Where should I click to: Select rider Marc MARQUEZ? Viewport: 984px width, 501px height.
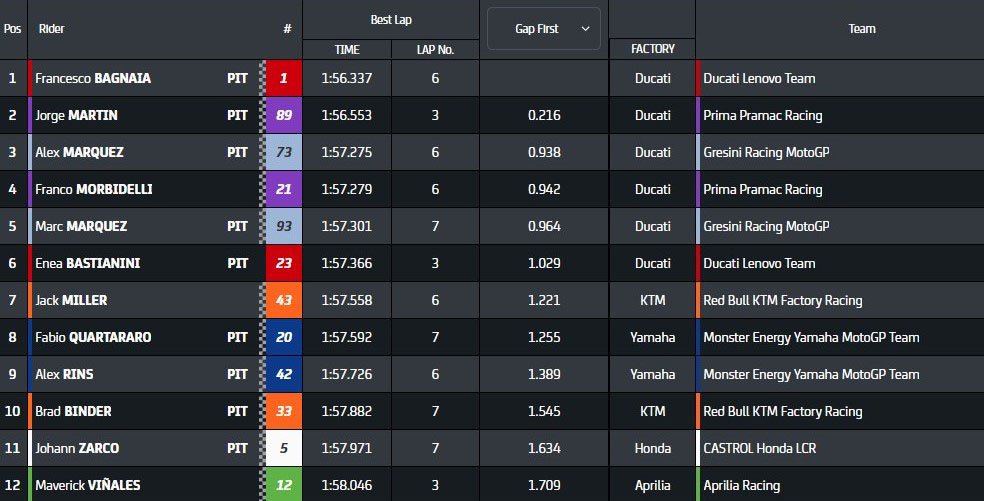[81, 227]
